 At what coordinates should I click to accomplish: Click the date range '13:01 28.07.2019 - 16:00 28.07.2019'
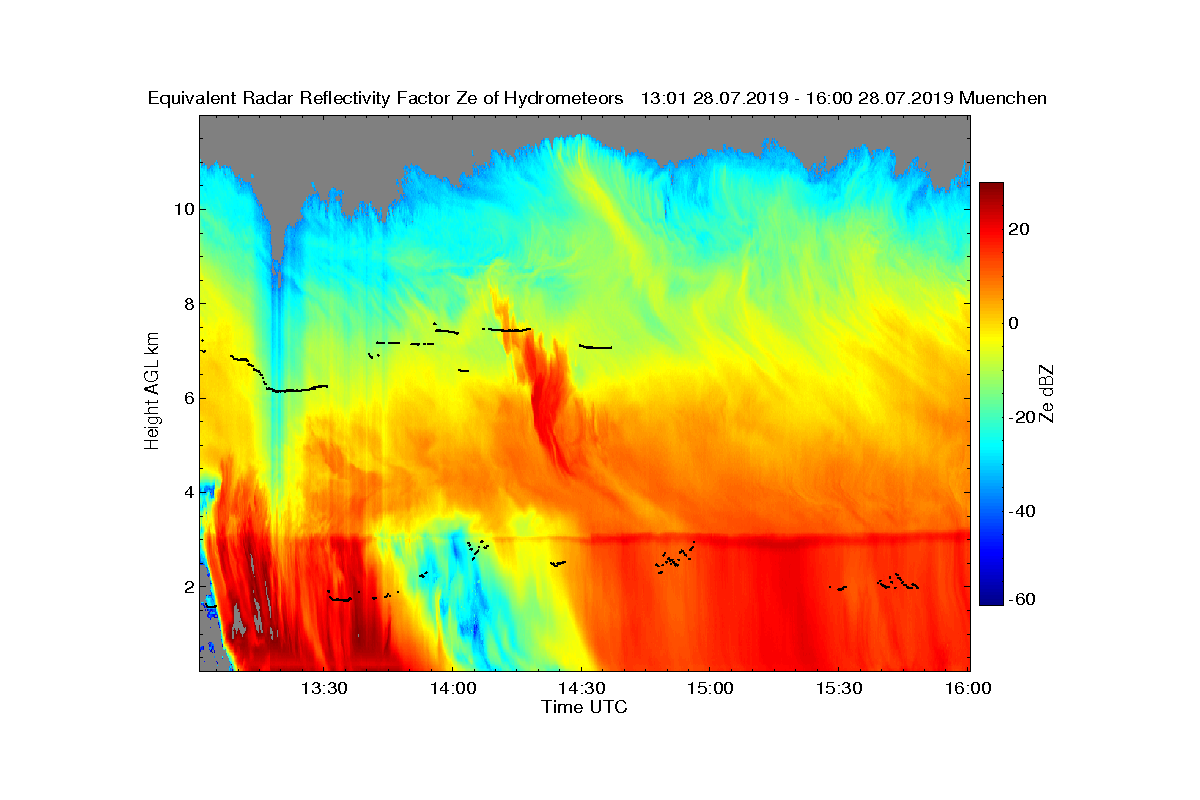796,98
